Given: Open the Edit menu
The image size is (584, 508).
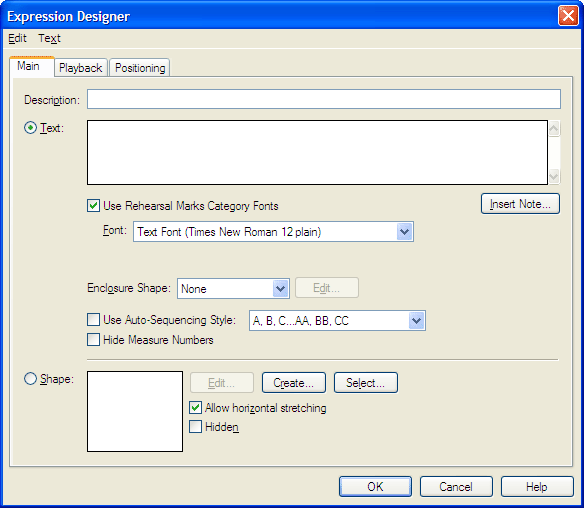Looking at the screenshot, I should [x=17, y=38].
